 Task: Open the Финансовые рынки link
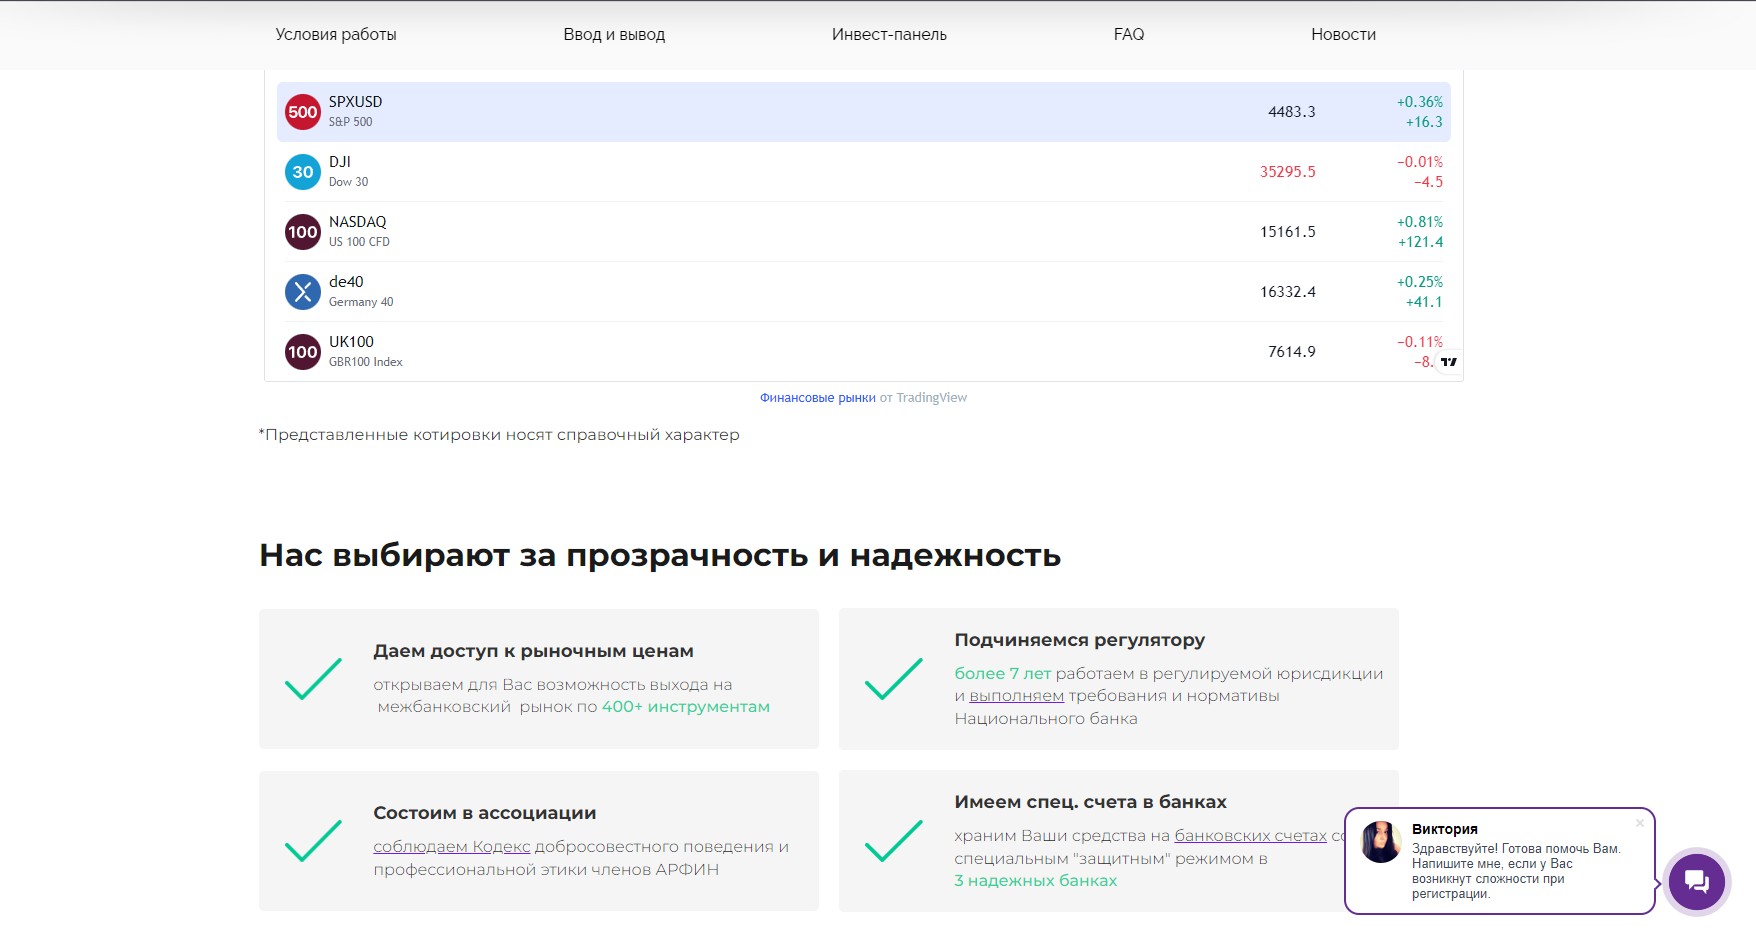click(x=817, y=398)
